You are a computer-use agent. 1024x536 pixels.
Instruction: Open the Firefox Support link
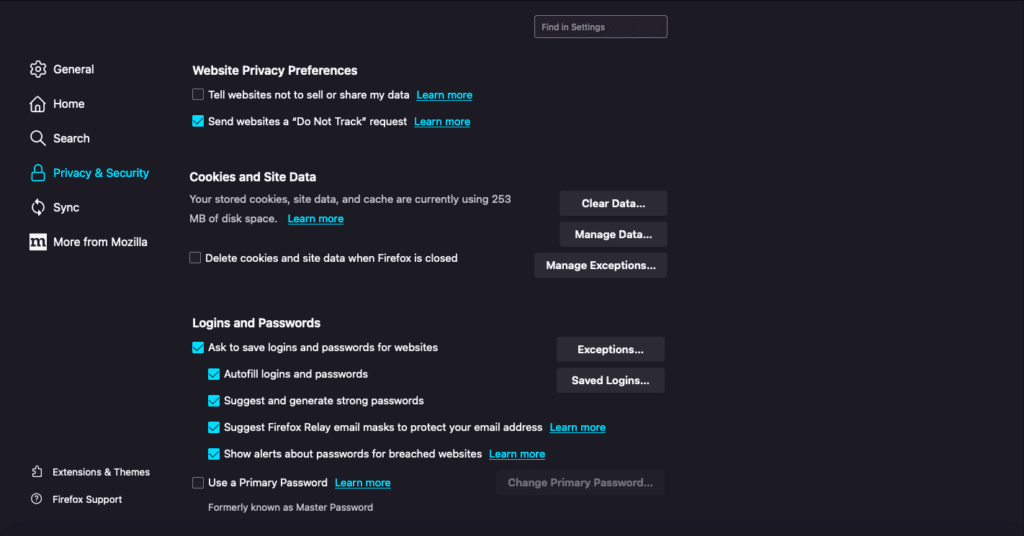click(x=87, y=499)
